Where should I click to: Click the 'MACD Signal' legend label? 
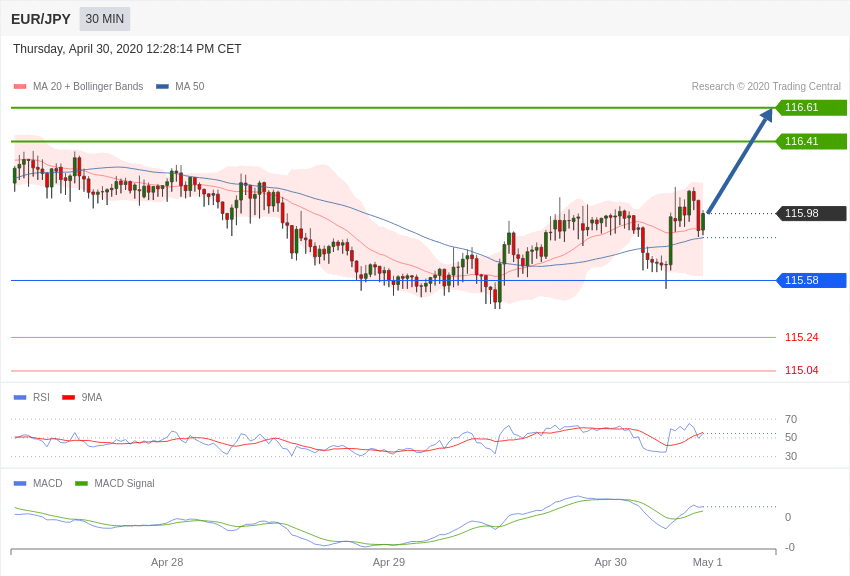click(x=124, y=483)
